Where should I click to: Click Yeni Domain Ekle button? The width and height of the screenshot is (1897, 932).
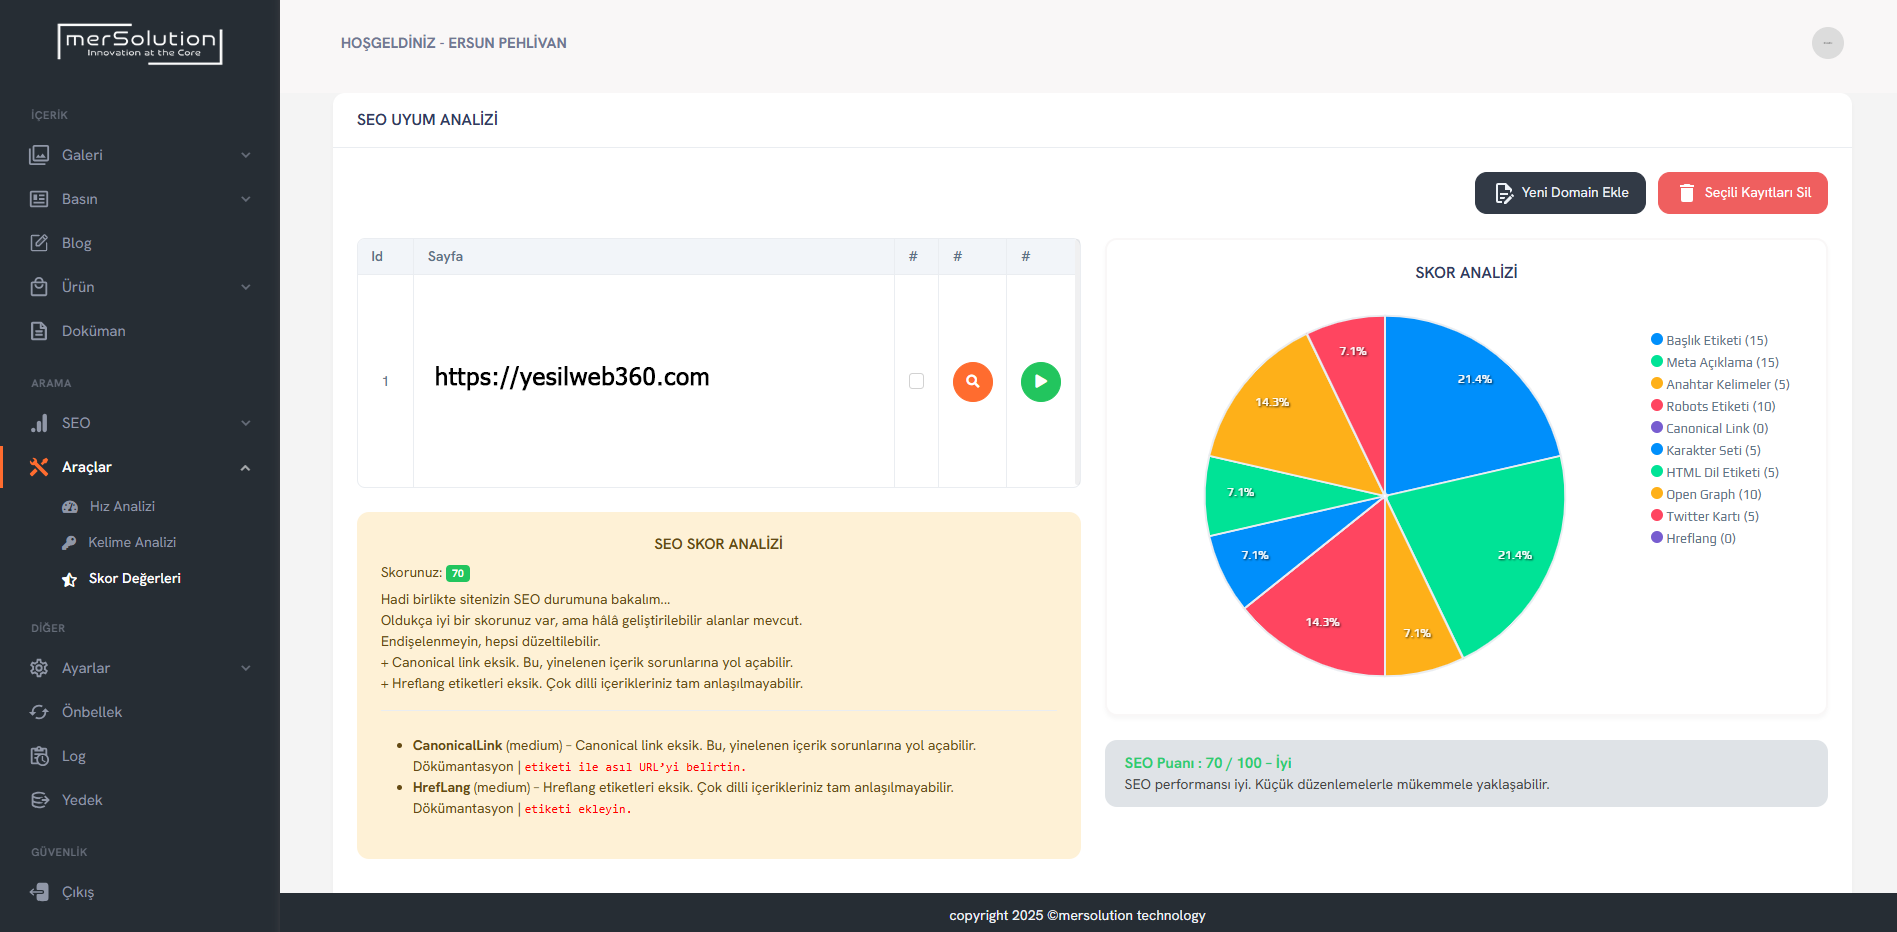coord(1559,193)
